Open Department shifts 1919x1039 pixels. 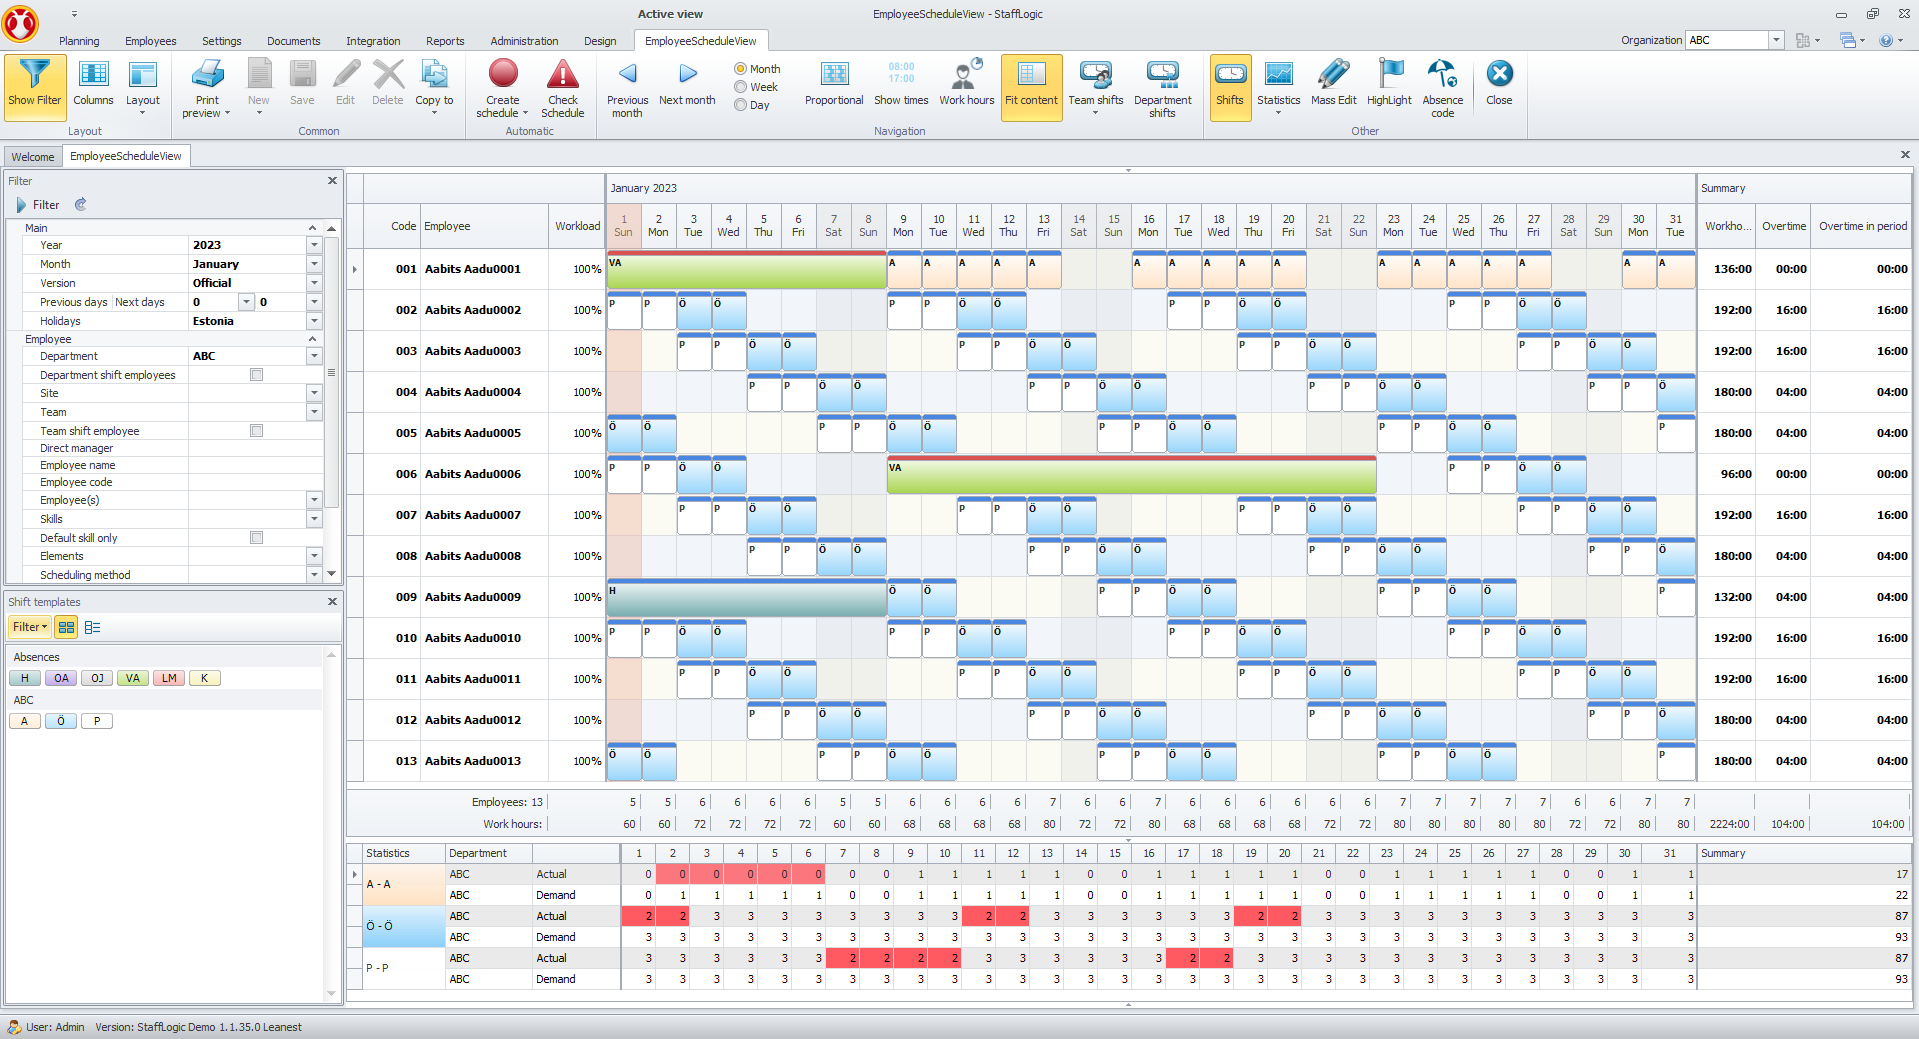(x=1162, y=87)
